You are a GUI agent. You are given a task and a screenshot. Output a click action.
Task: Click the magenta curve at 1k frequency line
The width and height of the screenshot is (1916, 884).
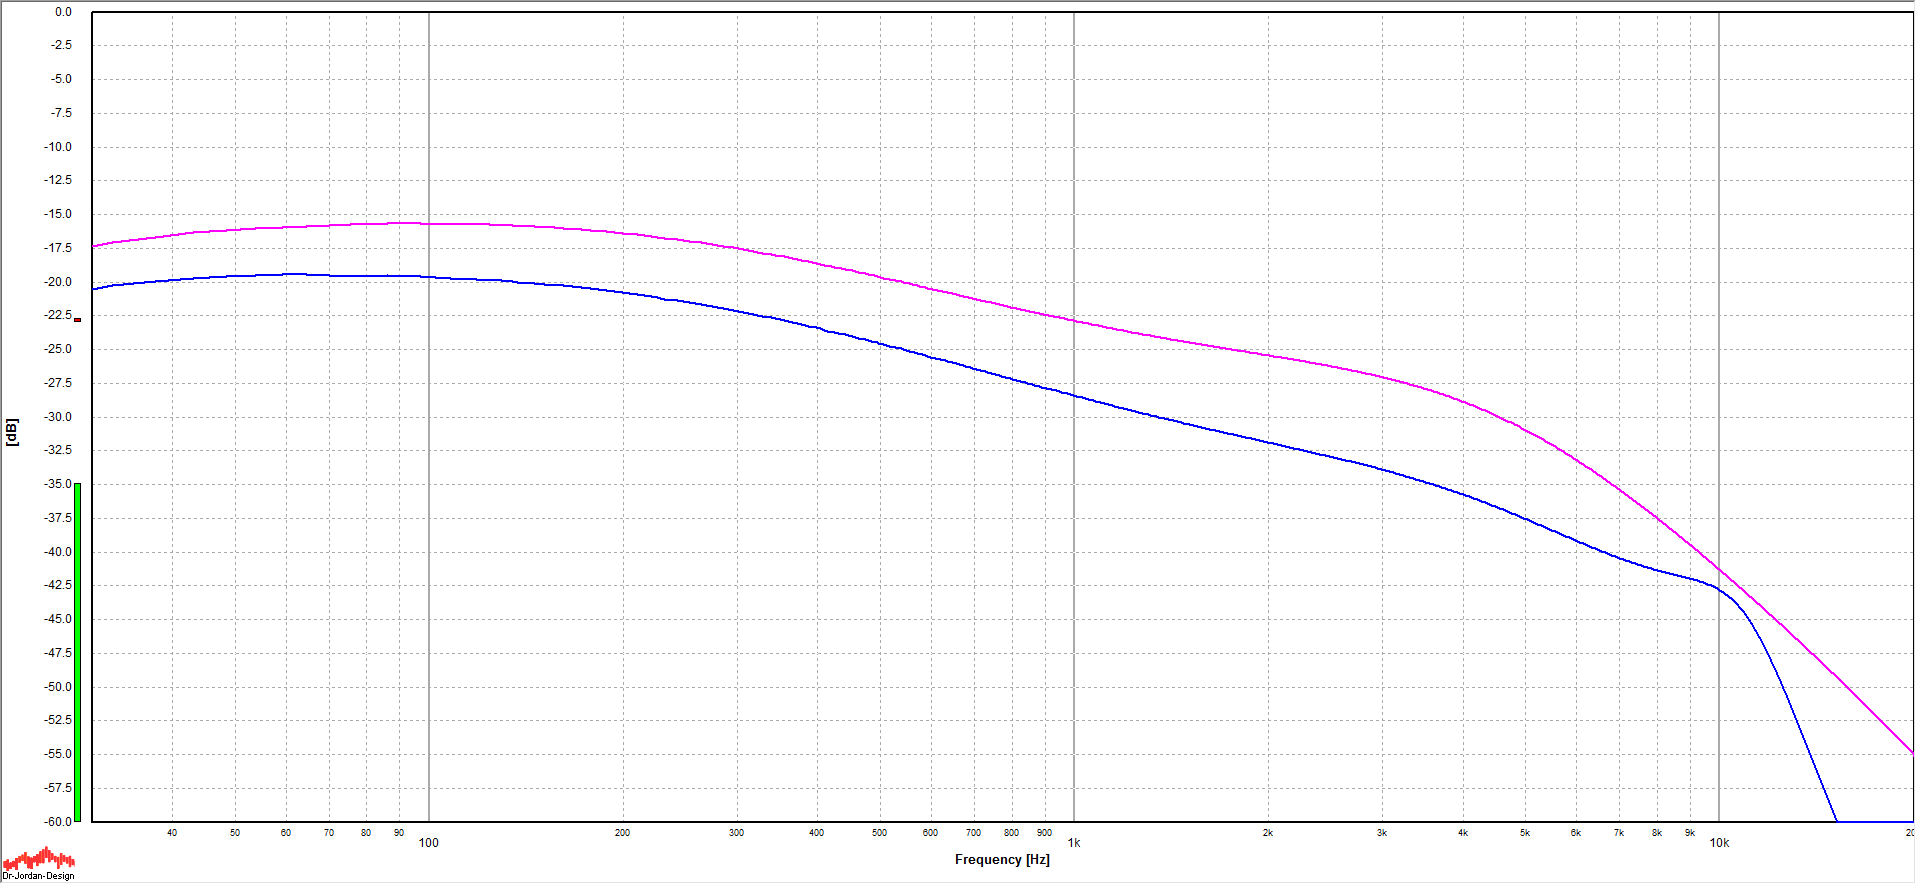1074,321
